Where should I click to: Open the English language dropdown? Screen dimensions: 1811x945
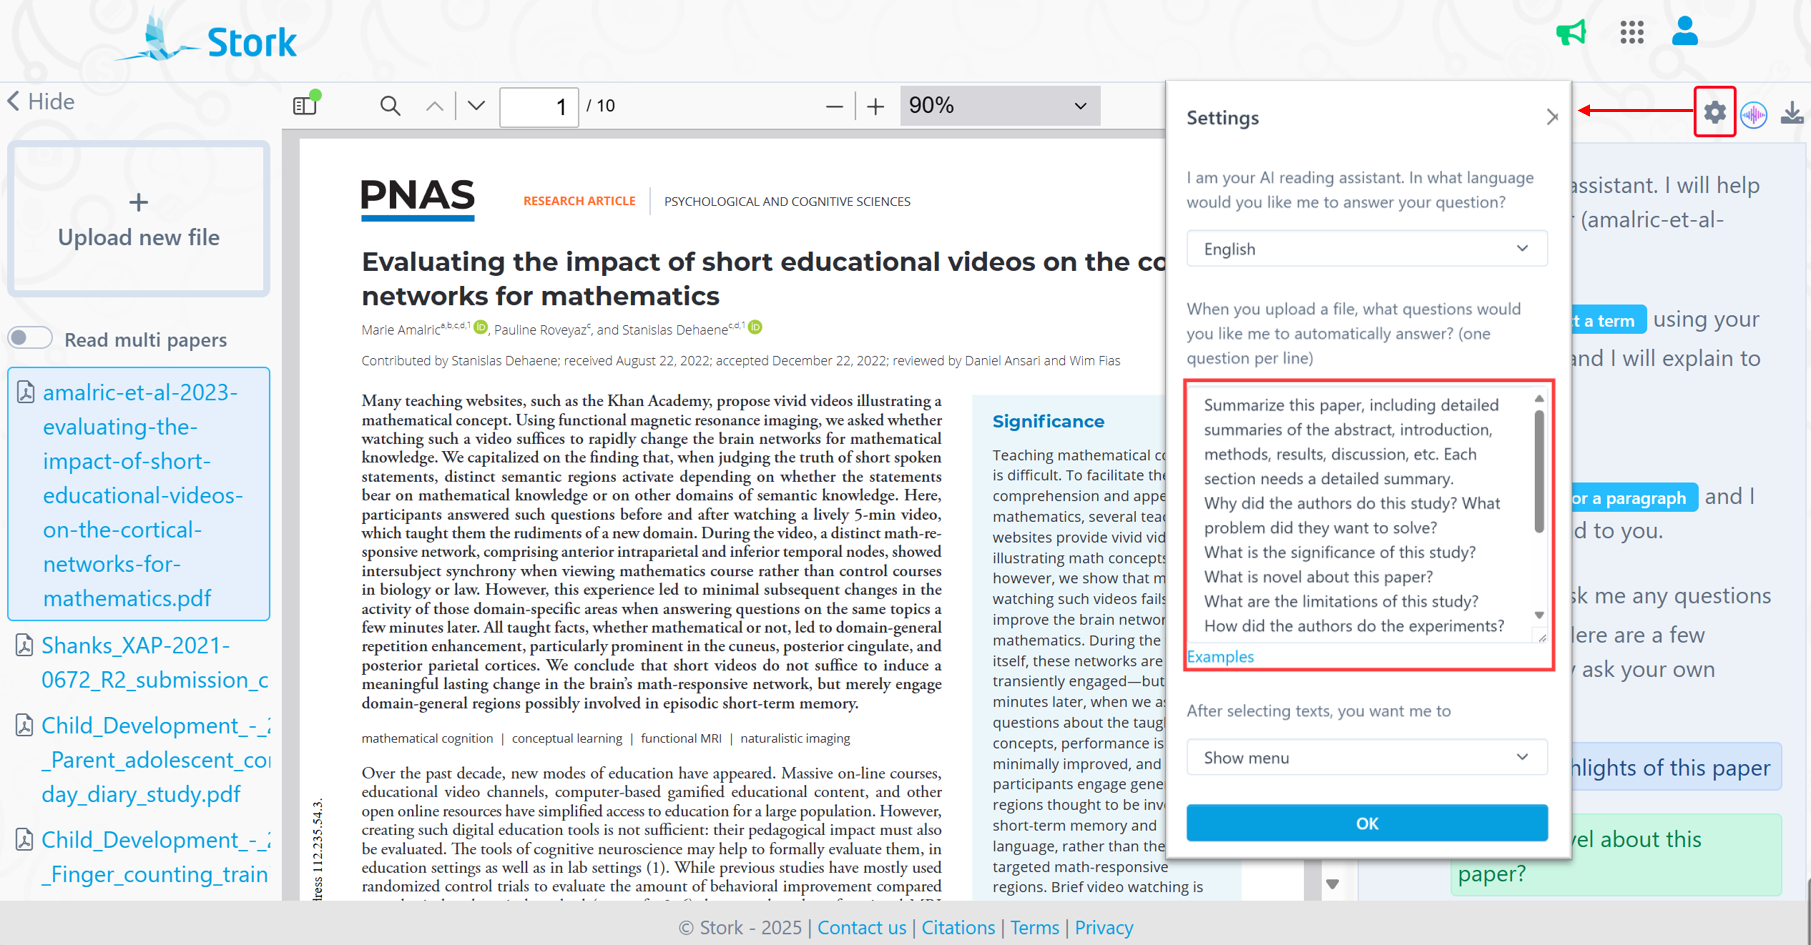[x=1366, y=249]
